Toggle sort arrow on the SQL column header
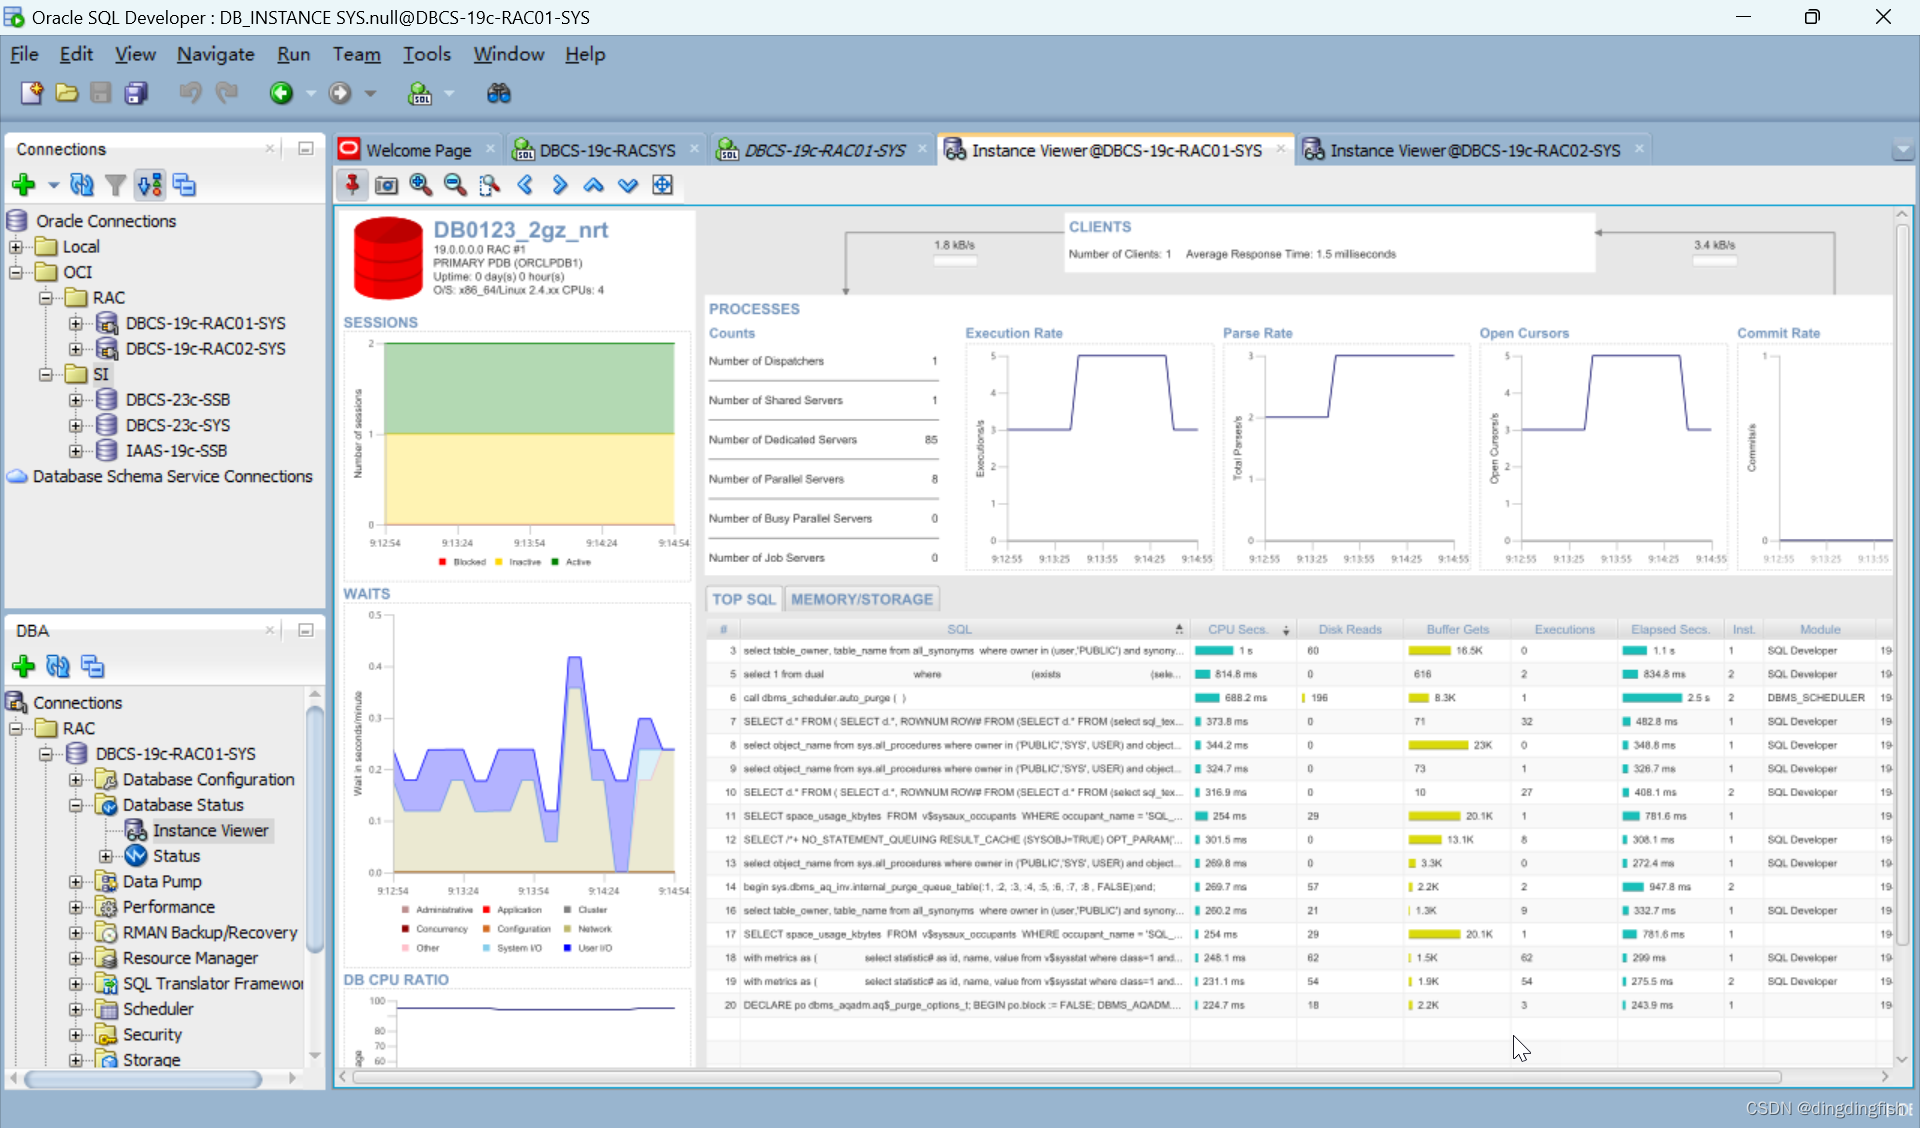 coord(1179,629)
